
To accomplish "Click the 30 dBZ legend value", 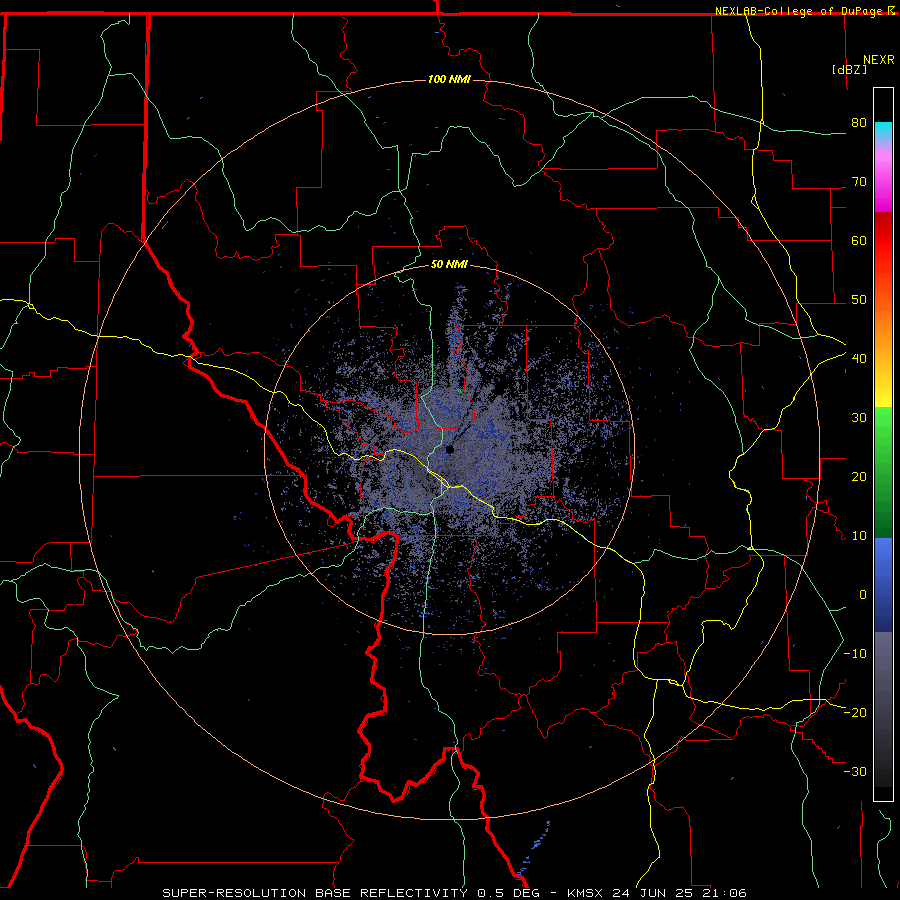I will click(859, 417).
